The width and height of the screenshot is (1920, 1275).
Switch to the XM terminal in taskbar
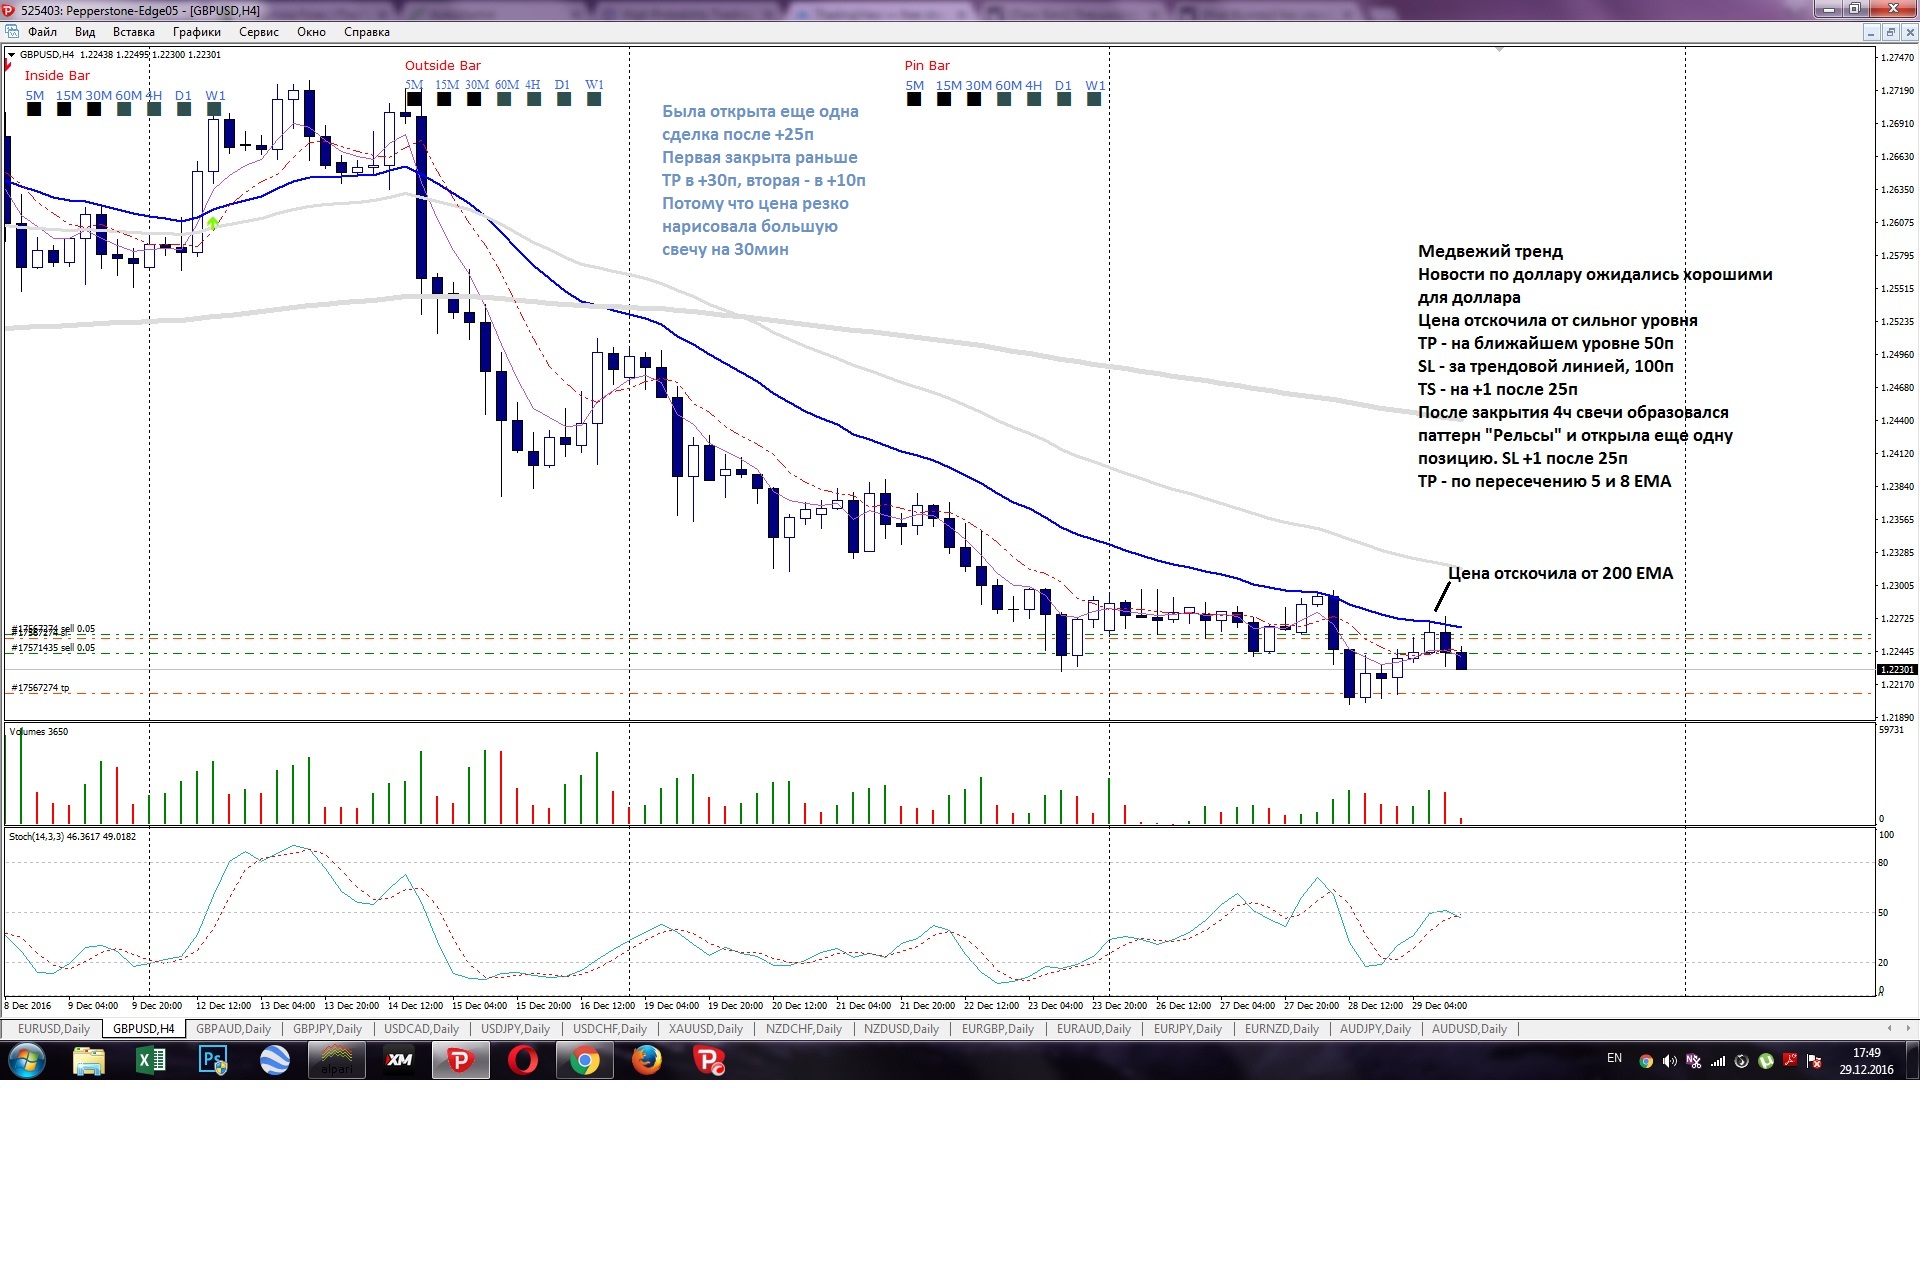(399, 1060)
